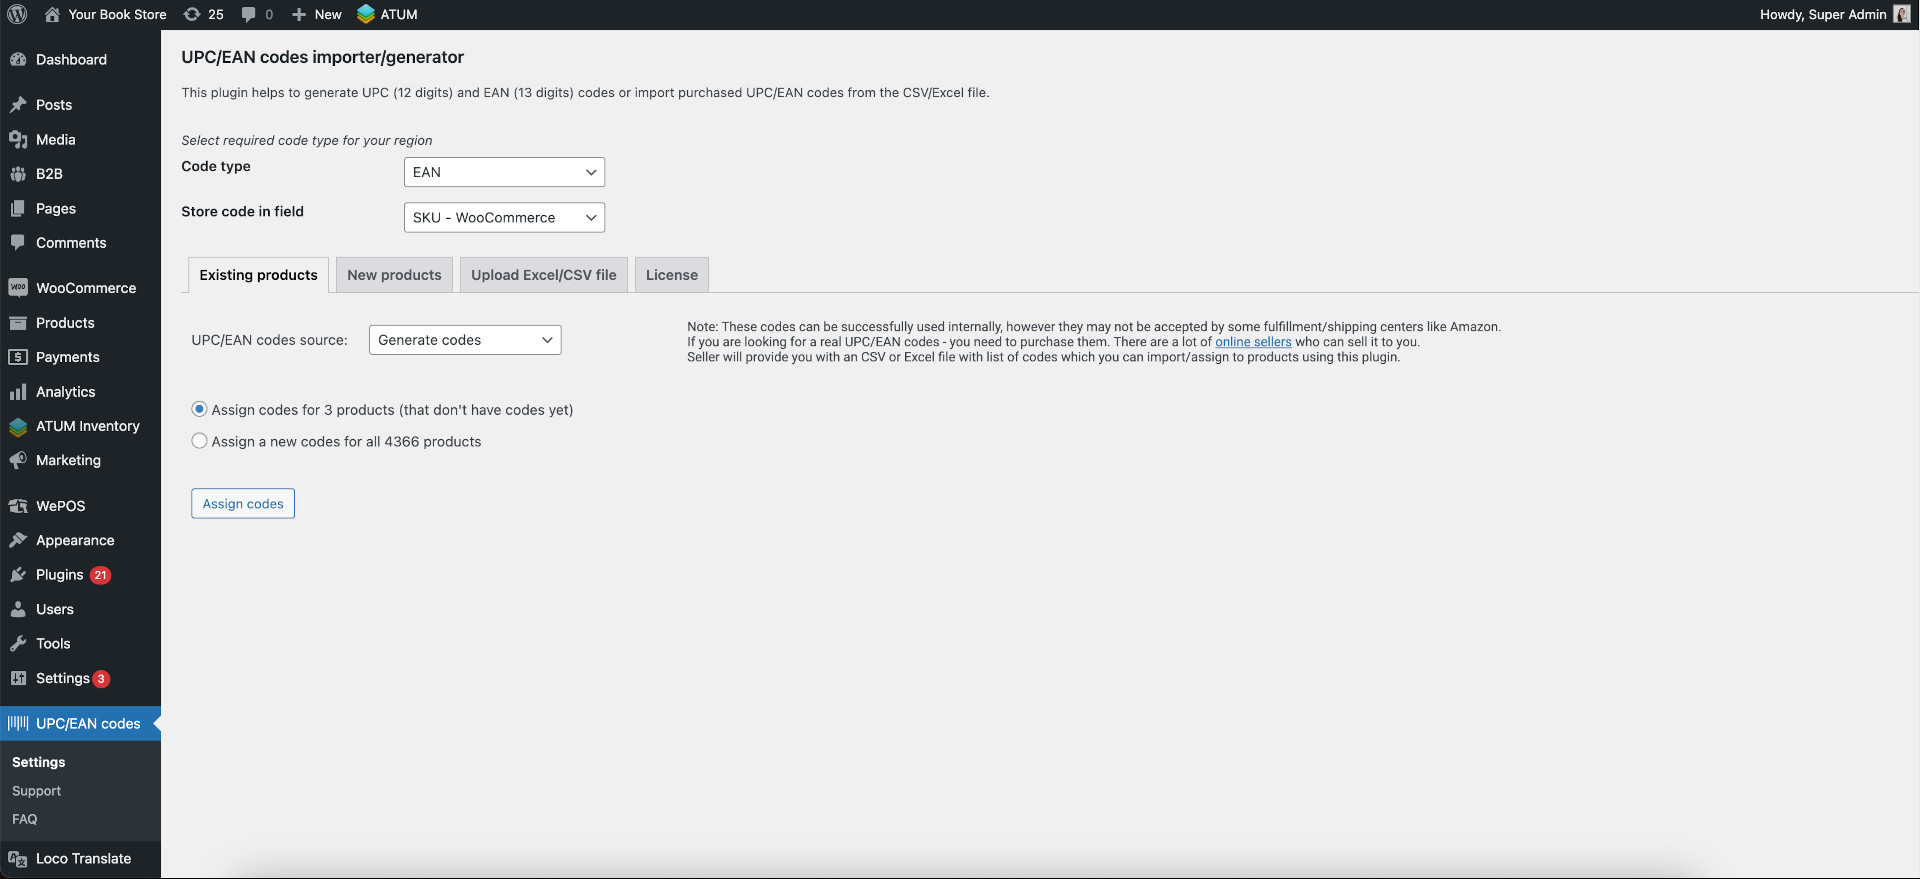Click the Products box icon
The image size is (1920, 879).
click(x=18, y=323)
